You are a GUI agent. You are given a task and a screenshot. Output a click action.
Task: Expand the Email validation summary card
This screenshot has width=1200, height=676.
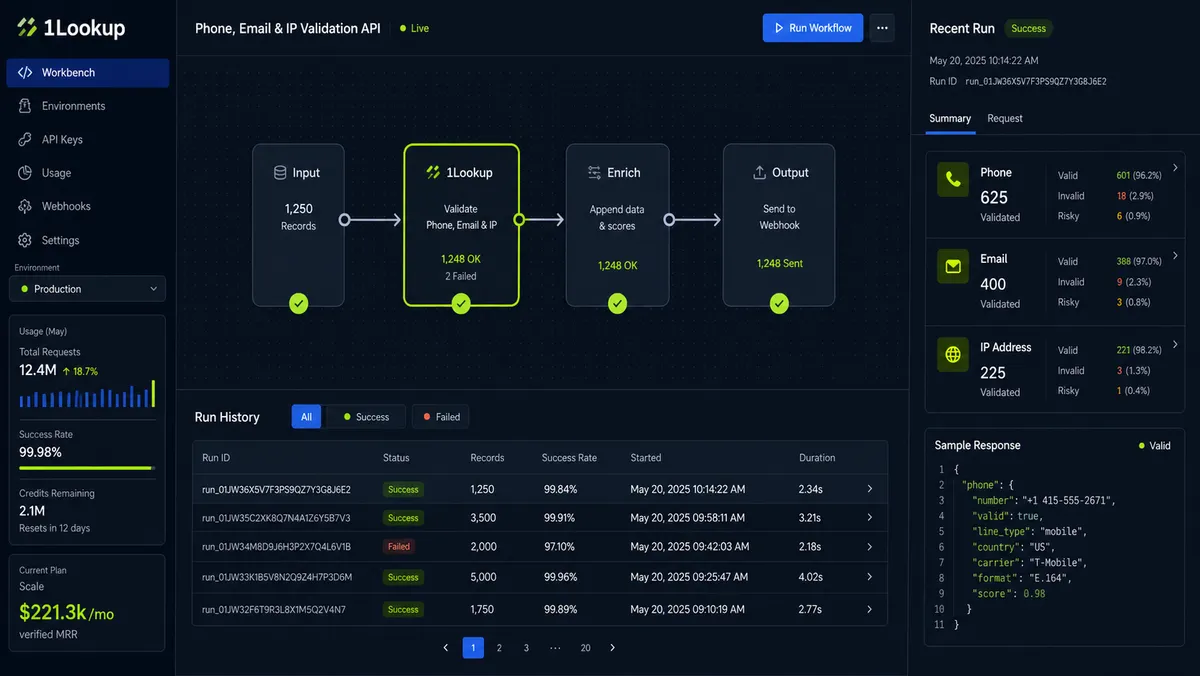pyautogui.click(x=1175, y=256)
